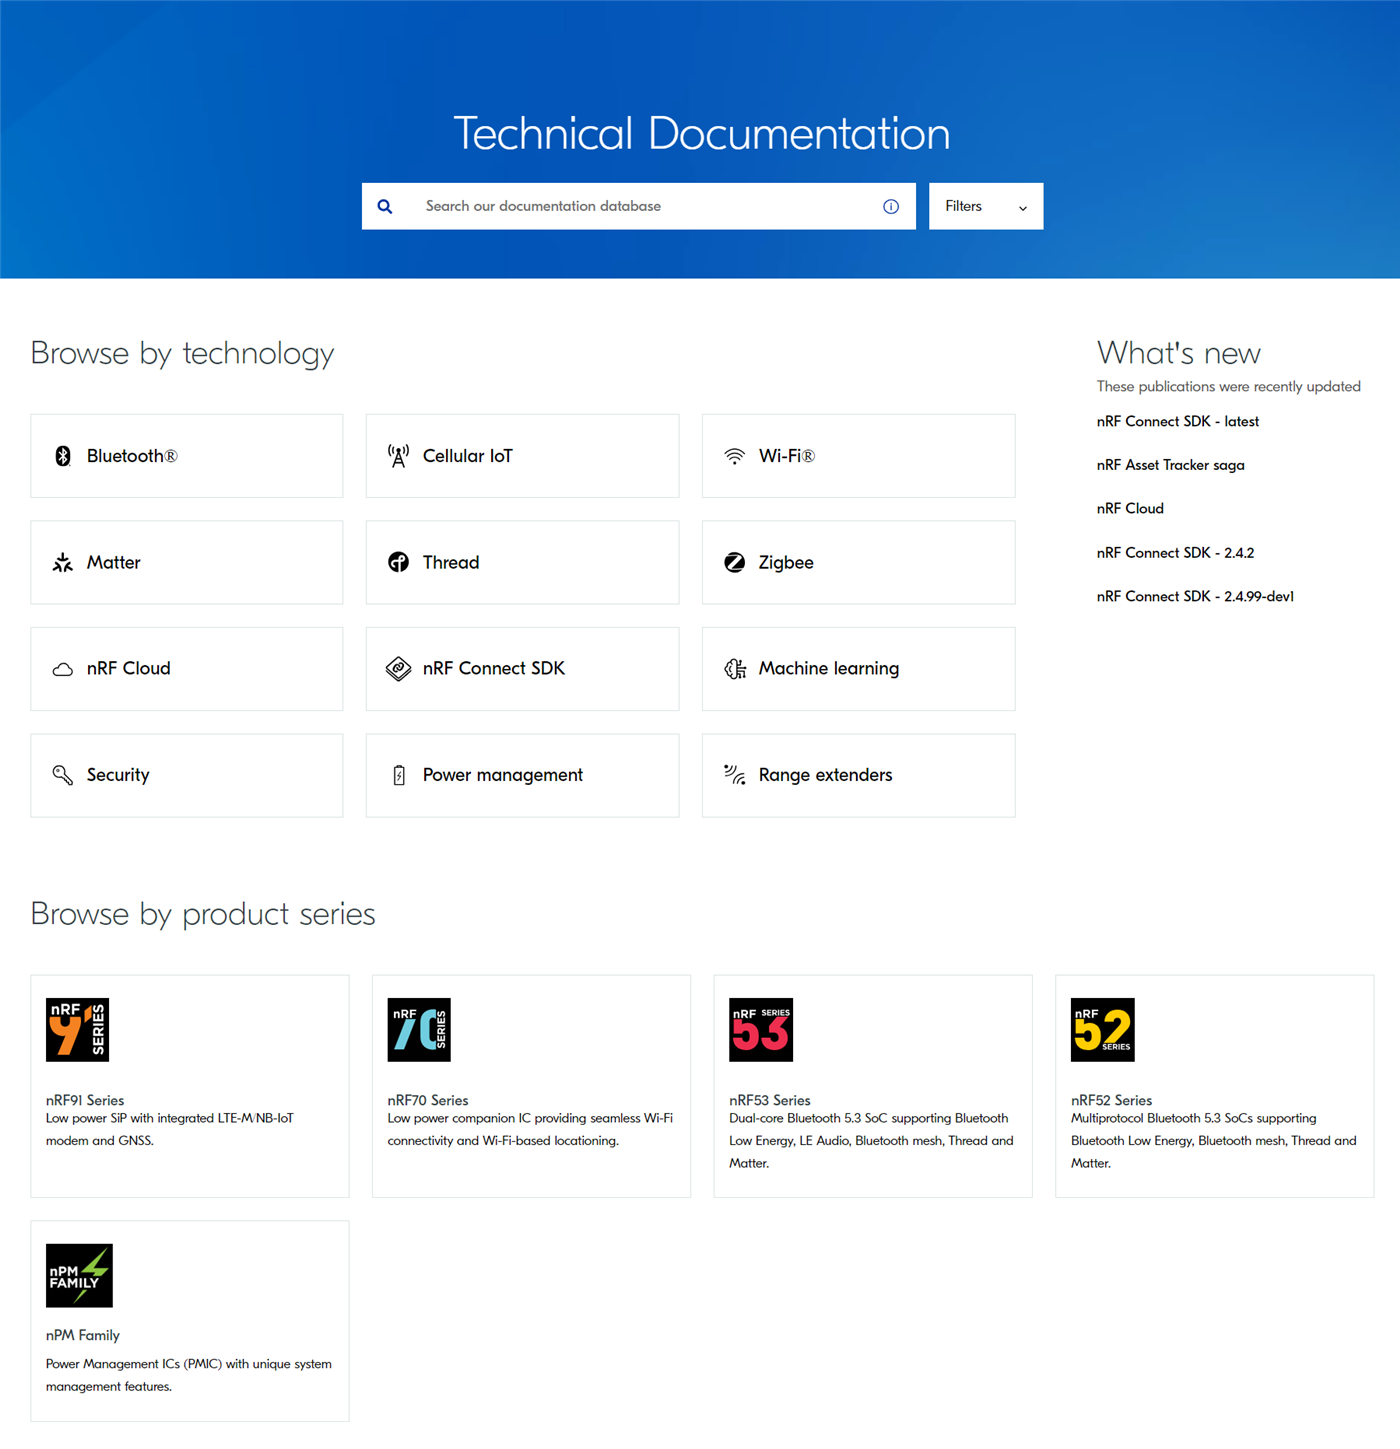Screen dimensions: 1400x1449
Task: Click the nRF Cloud cloud icon
Action: click(x=63, y=669)
